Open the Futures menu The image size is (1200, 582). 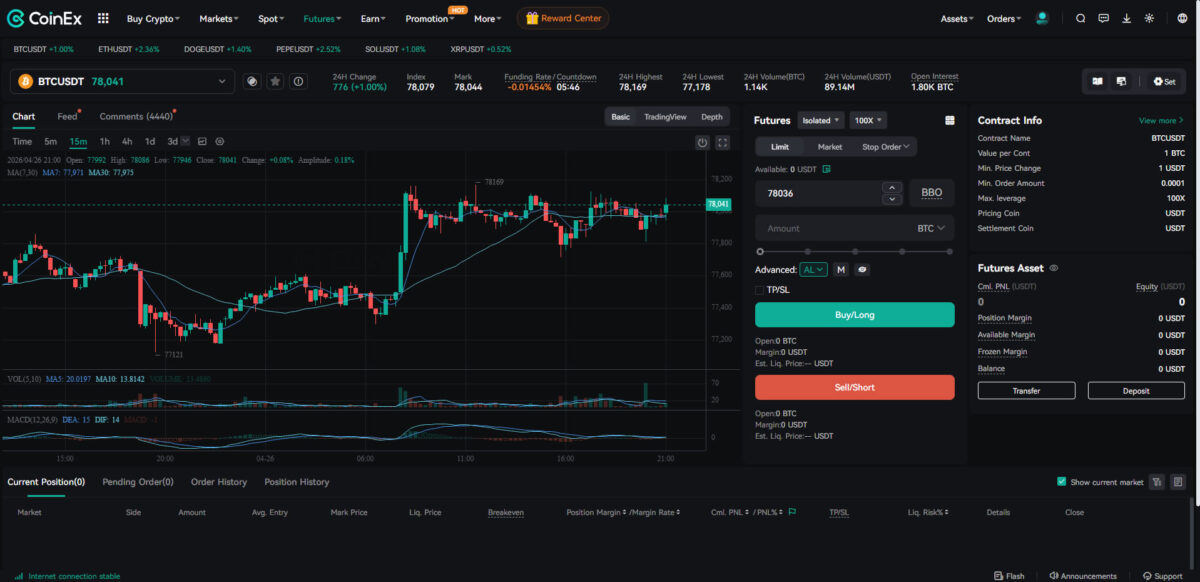322,18
